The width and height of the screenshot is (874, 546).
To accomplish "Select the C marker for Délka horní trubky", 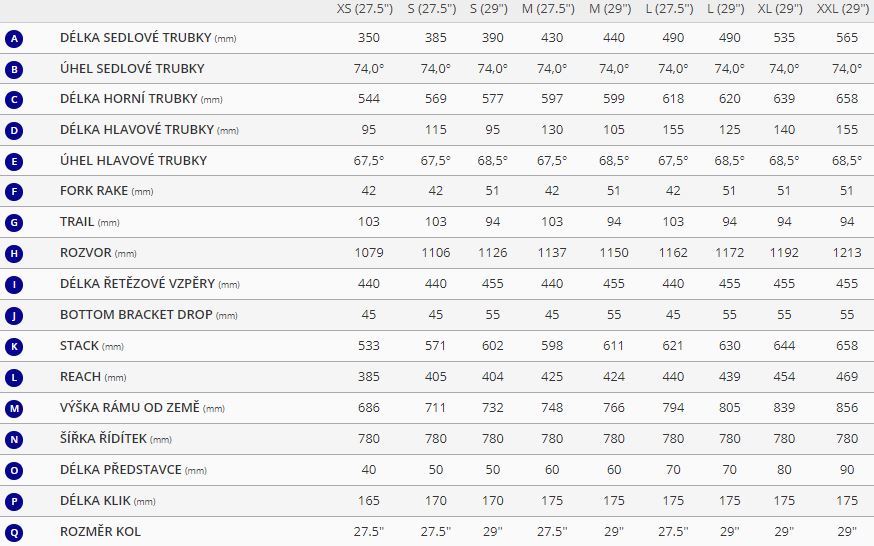I will (14, 100).
